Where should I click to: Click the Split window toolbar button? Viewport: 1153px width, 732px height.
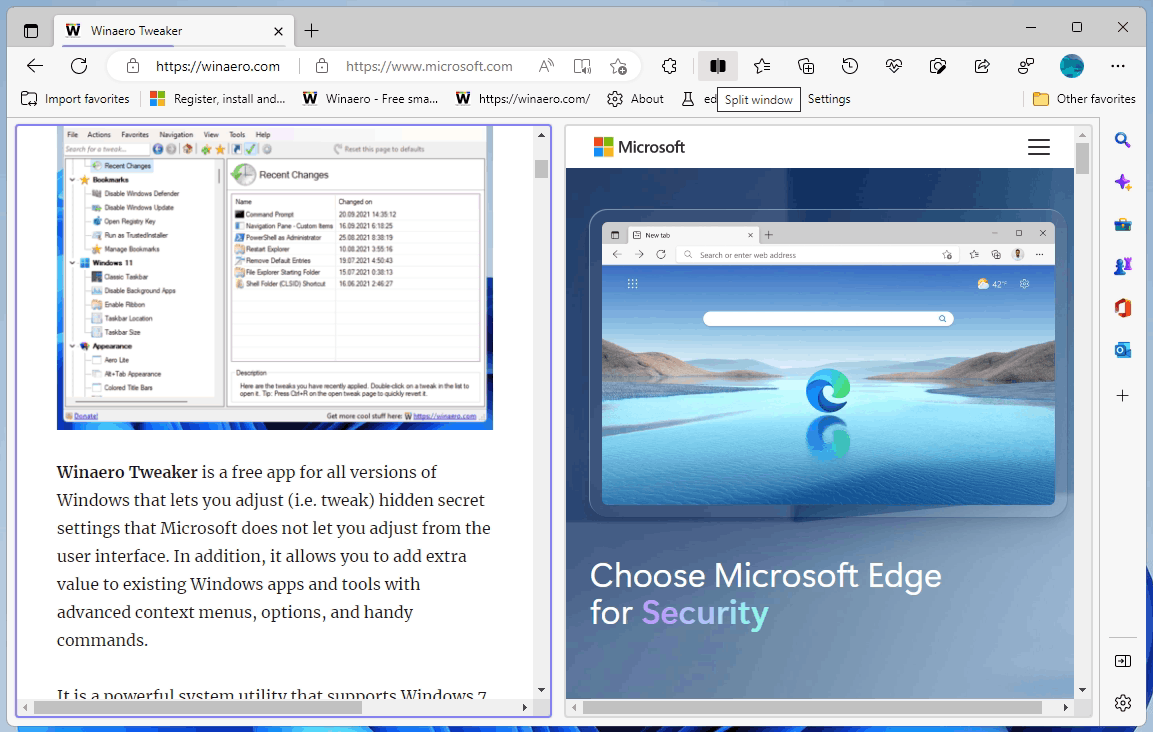(x=717, y=66)
